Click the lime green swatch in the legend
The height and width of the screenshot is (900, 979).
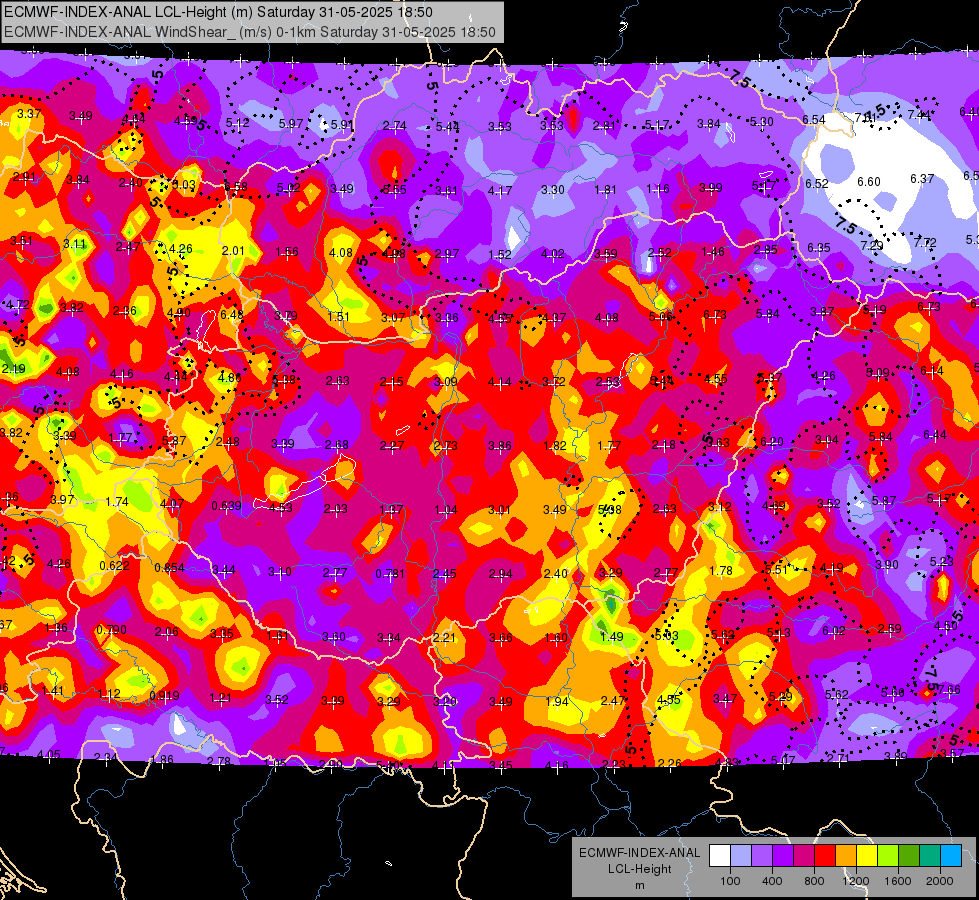click(888, 856)
